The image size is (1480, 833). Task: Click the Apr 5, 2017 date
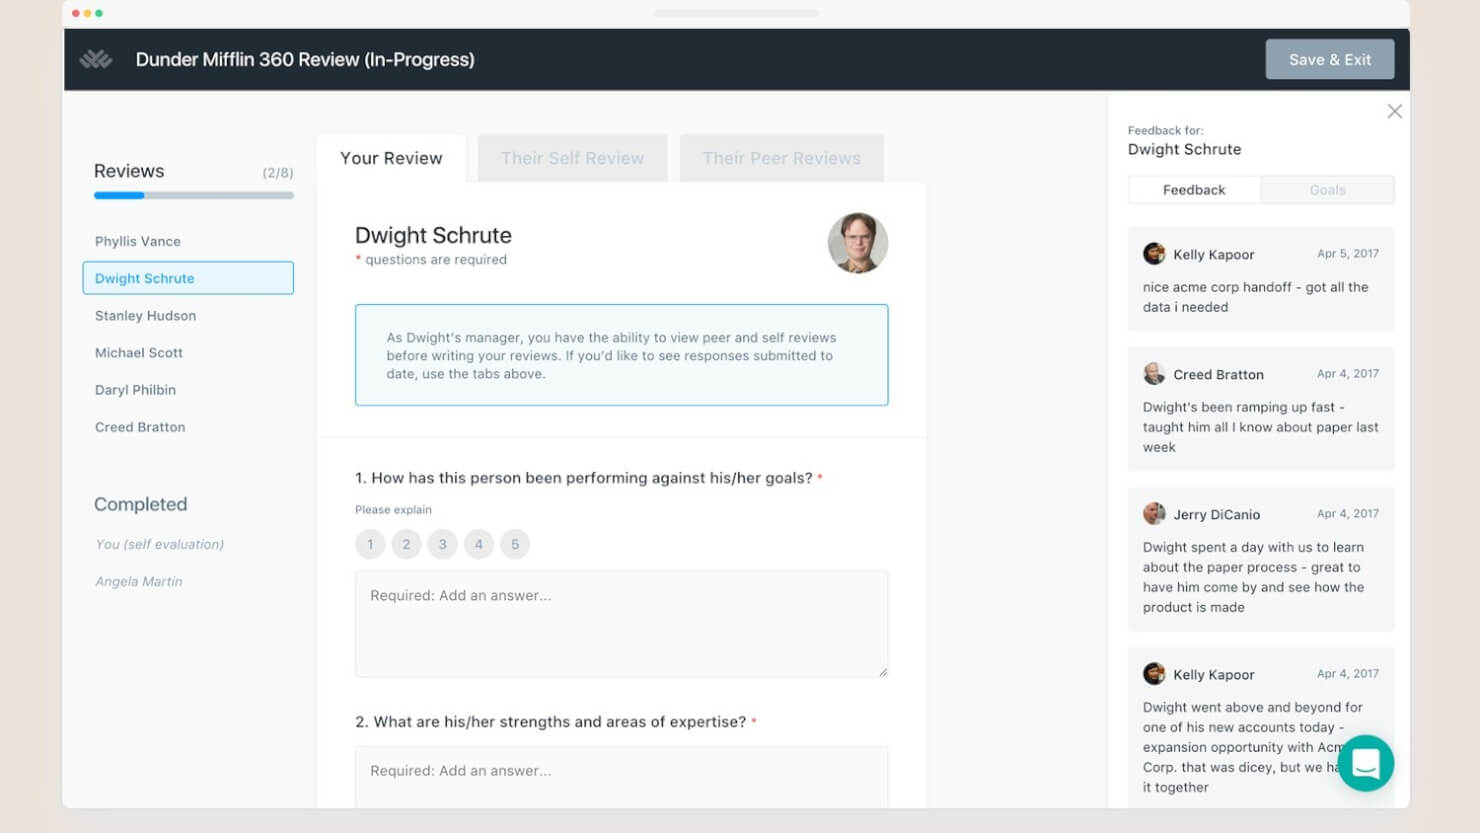(x=1348, y=253)
